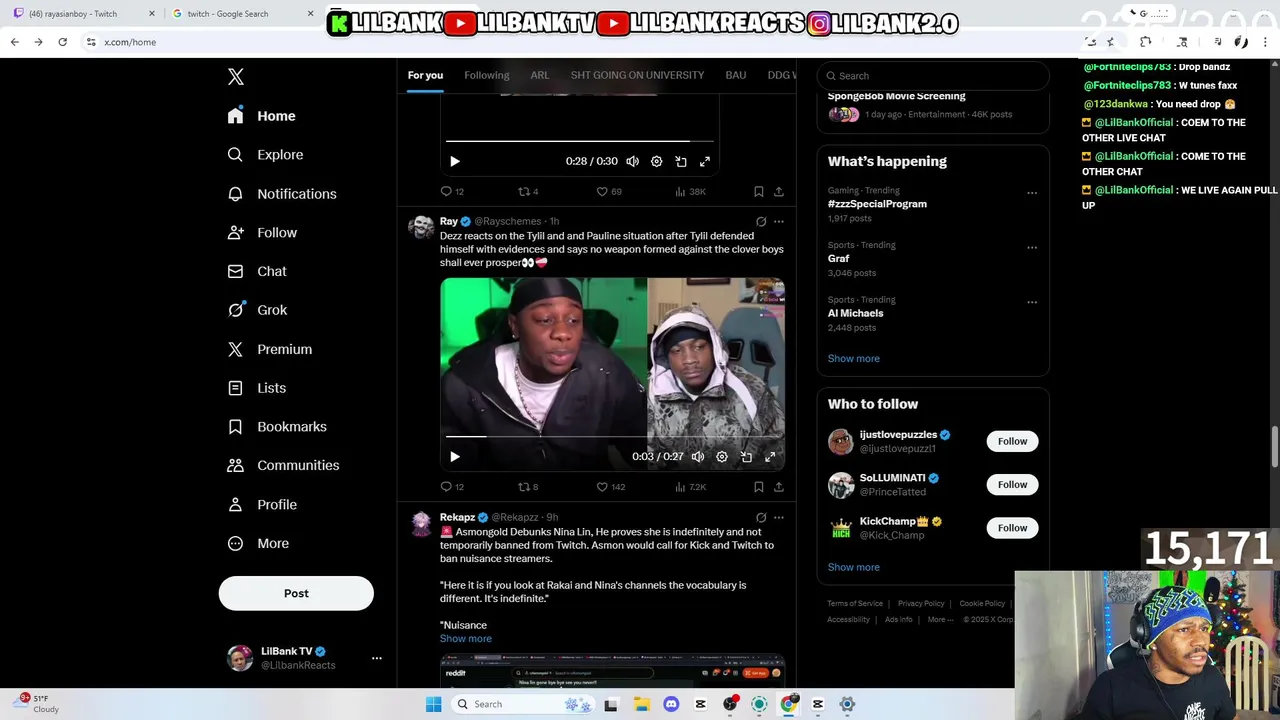
Task: Toggle fullscreen on the top video
Action: tap(705, 161)
